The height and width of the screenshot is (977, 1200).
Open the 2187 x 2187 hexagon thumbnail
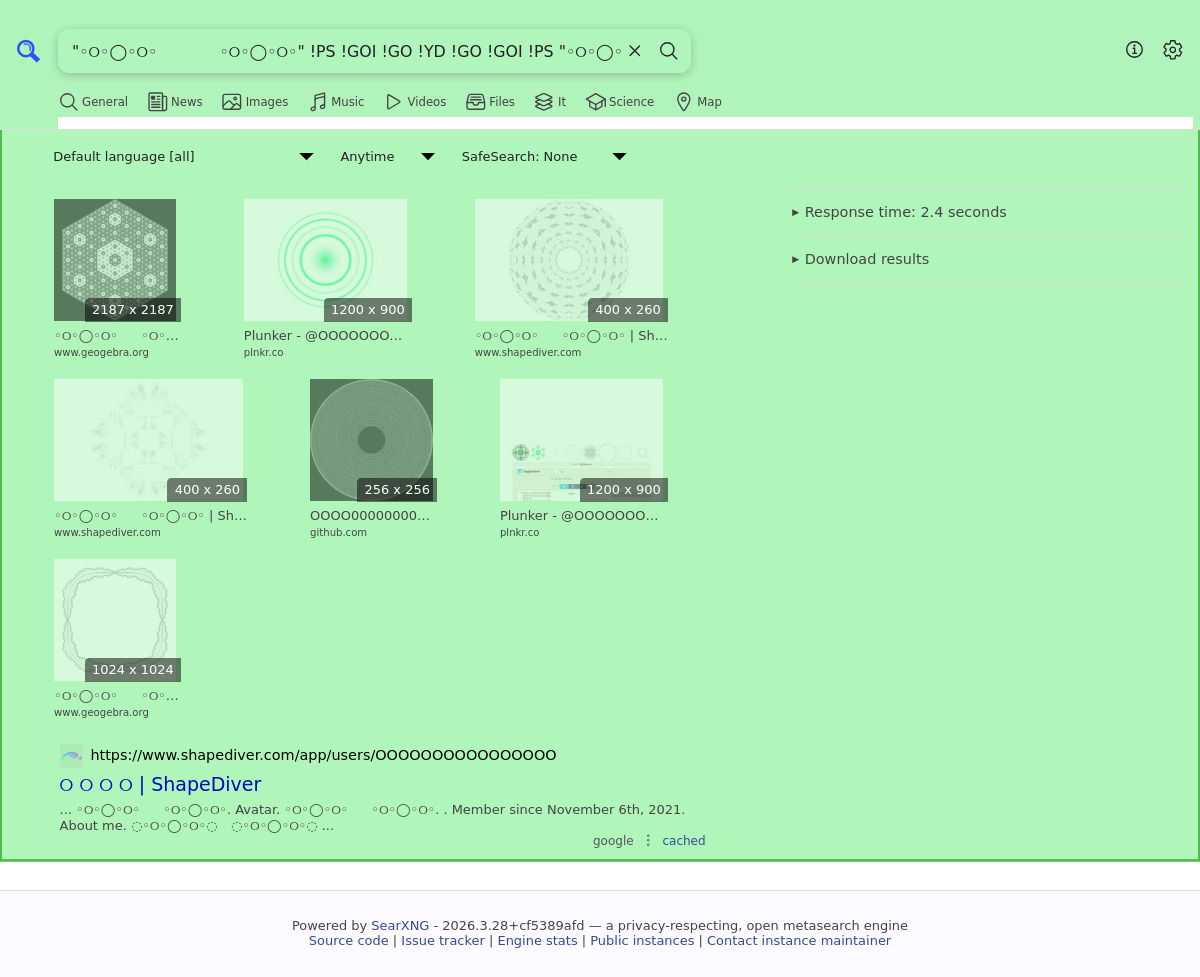coord(115,260)
